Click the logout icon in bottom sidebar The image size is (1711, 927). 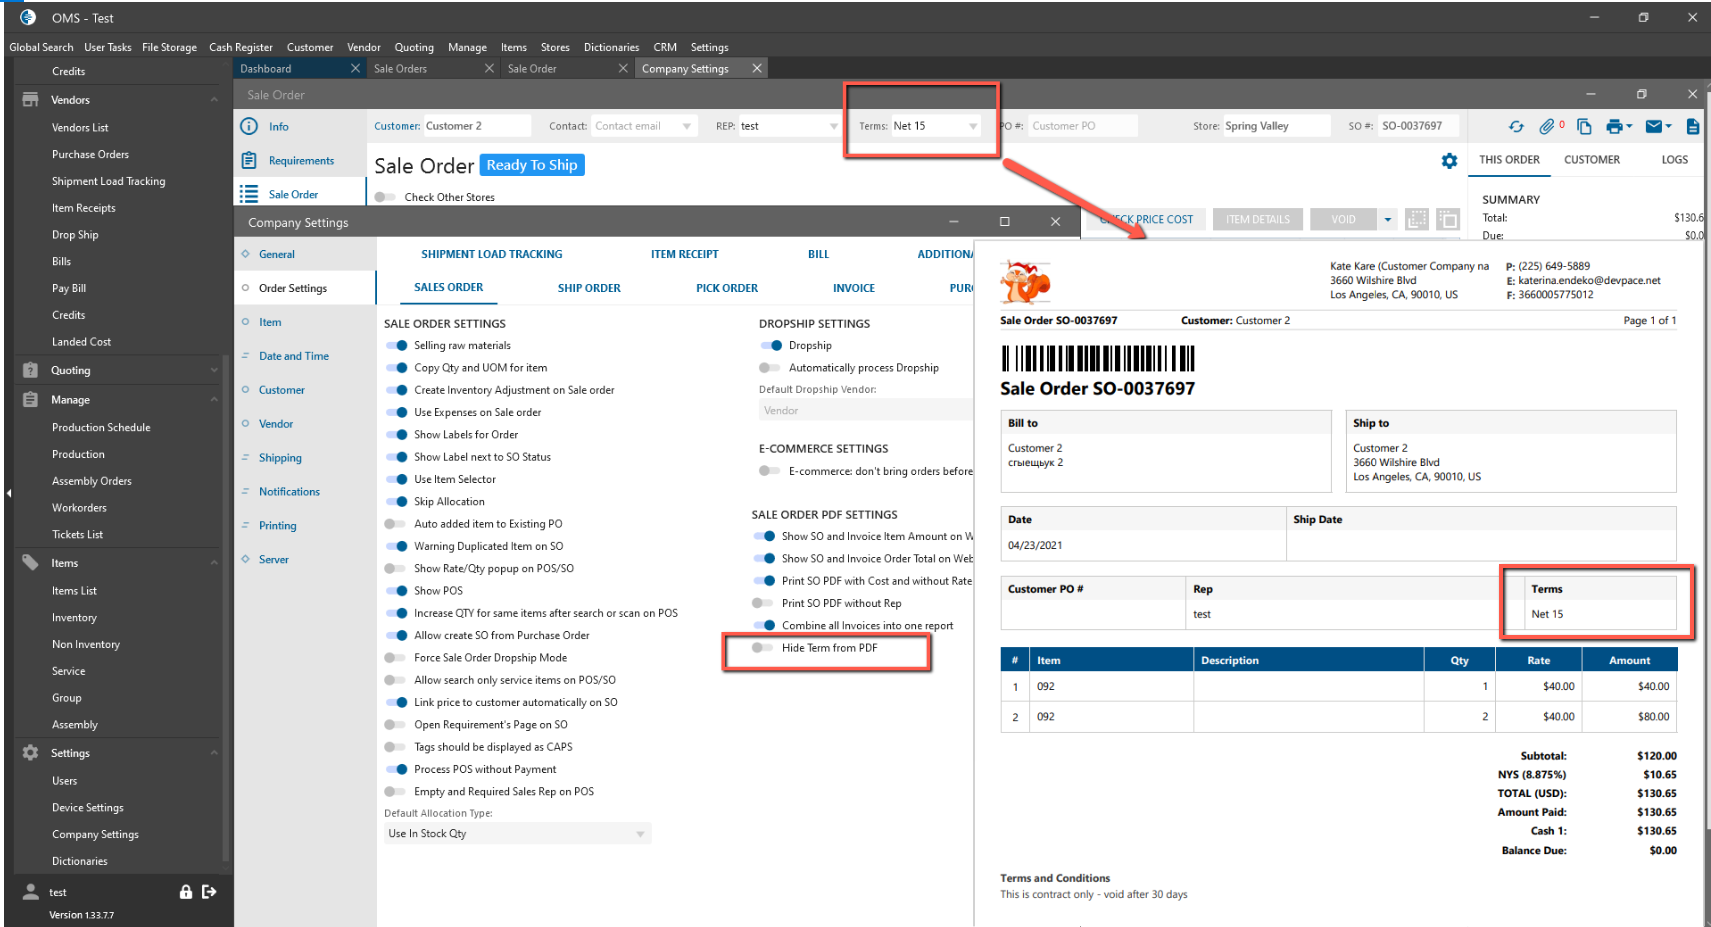pos(209,892)
